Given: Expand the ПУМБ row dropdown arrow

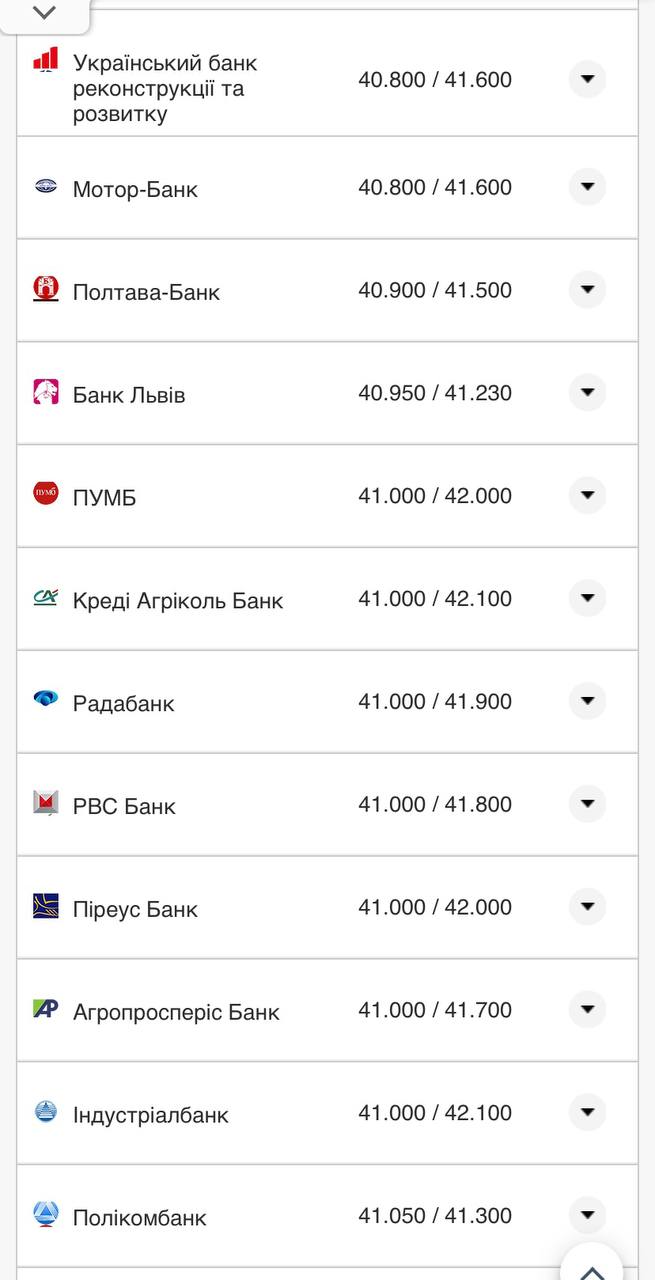Looking at the screenshot, I should [587, 495].
